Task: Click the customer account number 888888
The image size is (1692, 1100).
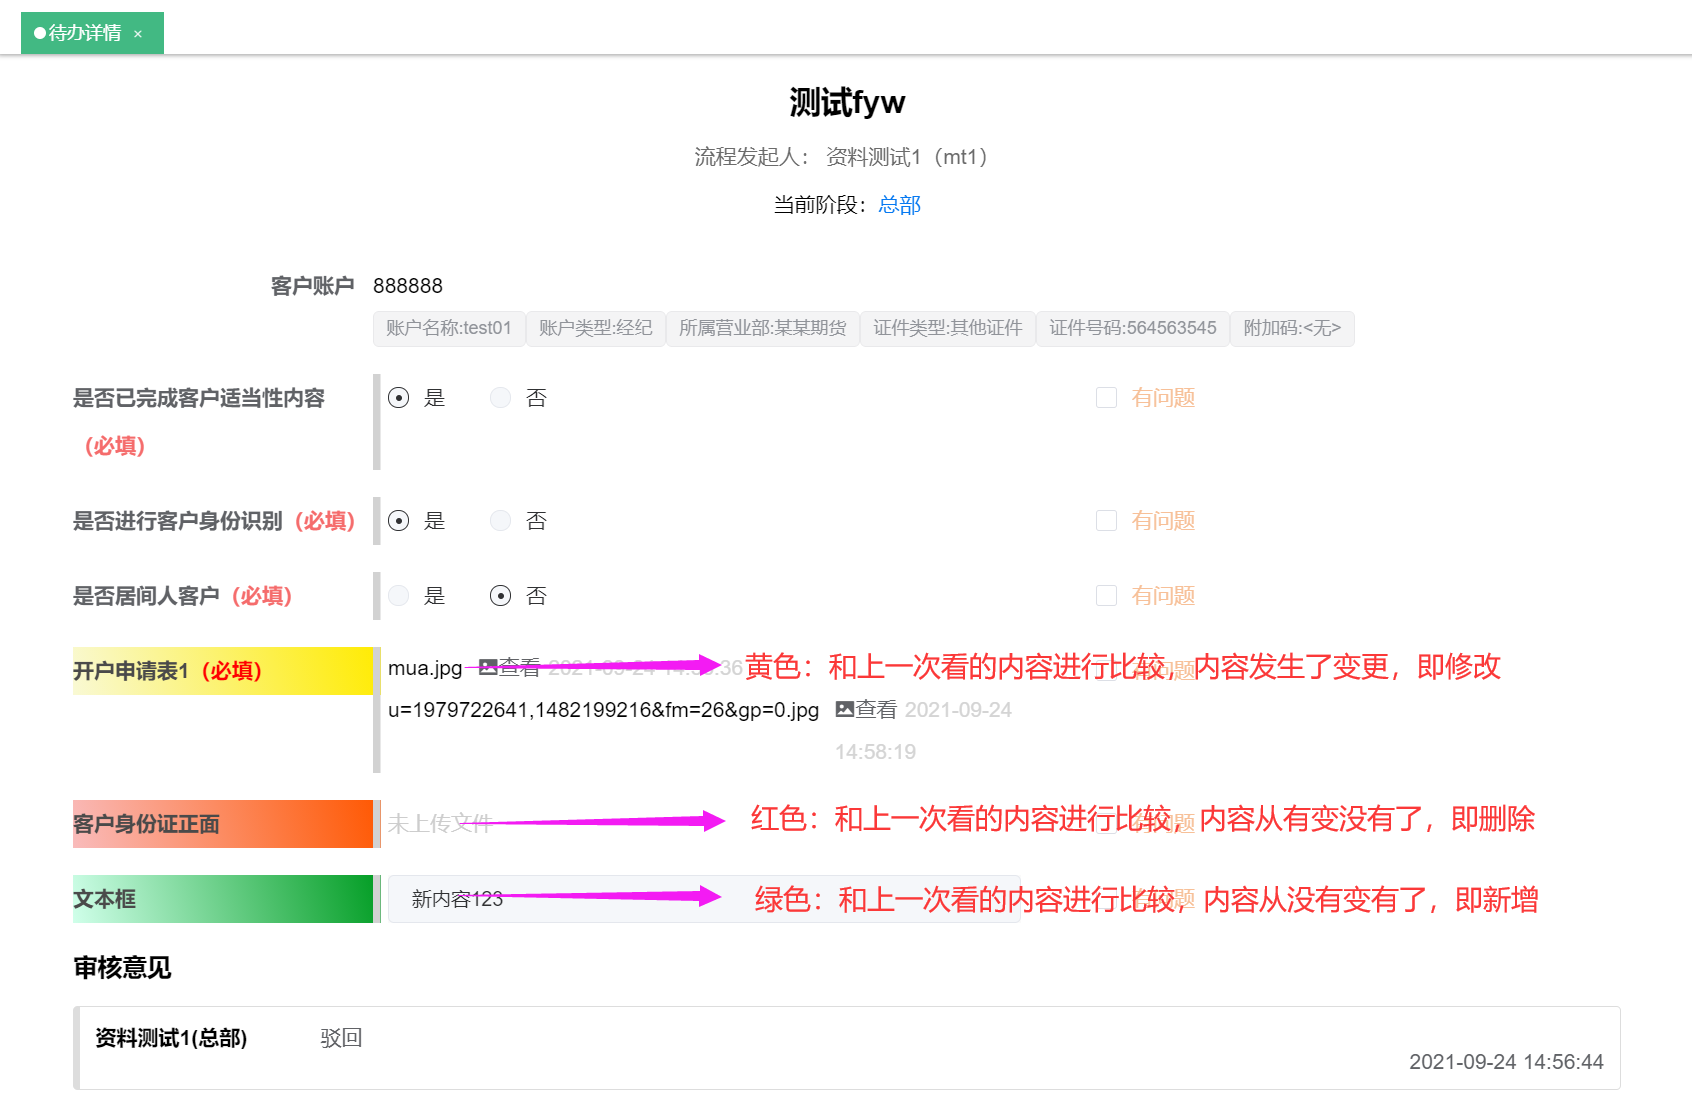Action: (408, 286)
